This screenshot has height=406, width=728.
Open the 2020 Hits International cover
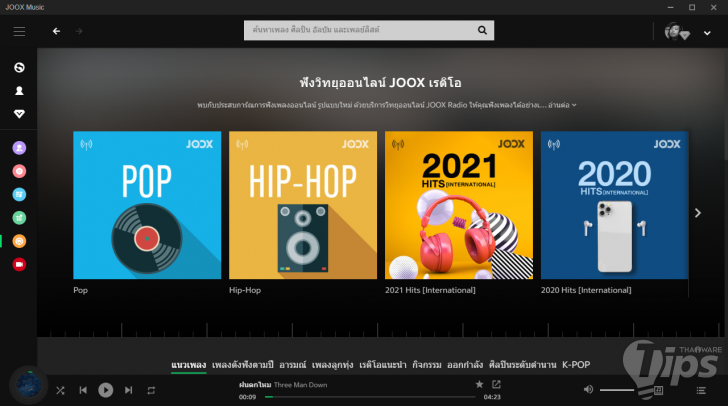coord(614,205)
